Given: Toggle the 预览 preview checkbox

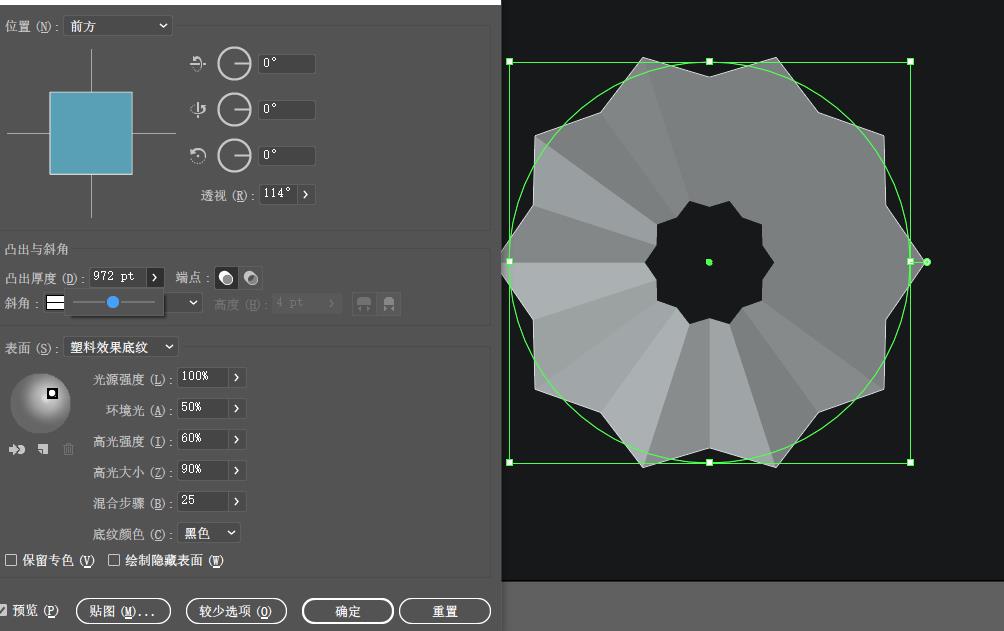Looking at the screenshot, I should (x=3, y=611).
